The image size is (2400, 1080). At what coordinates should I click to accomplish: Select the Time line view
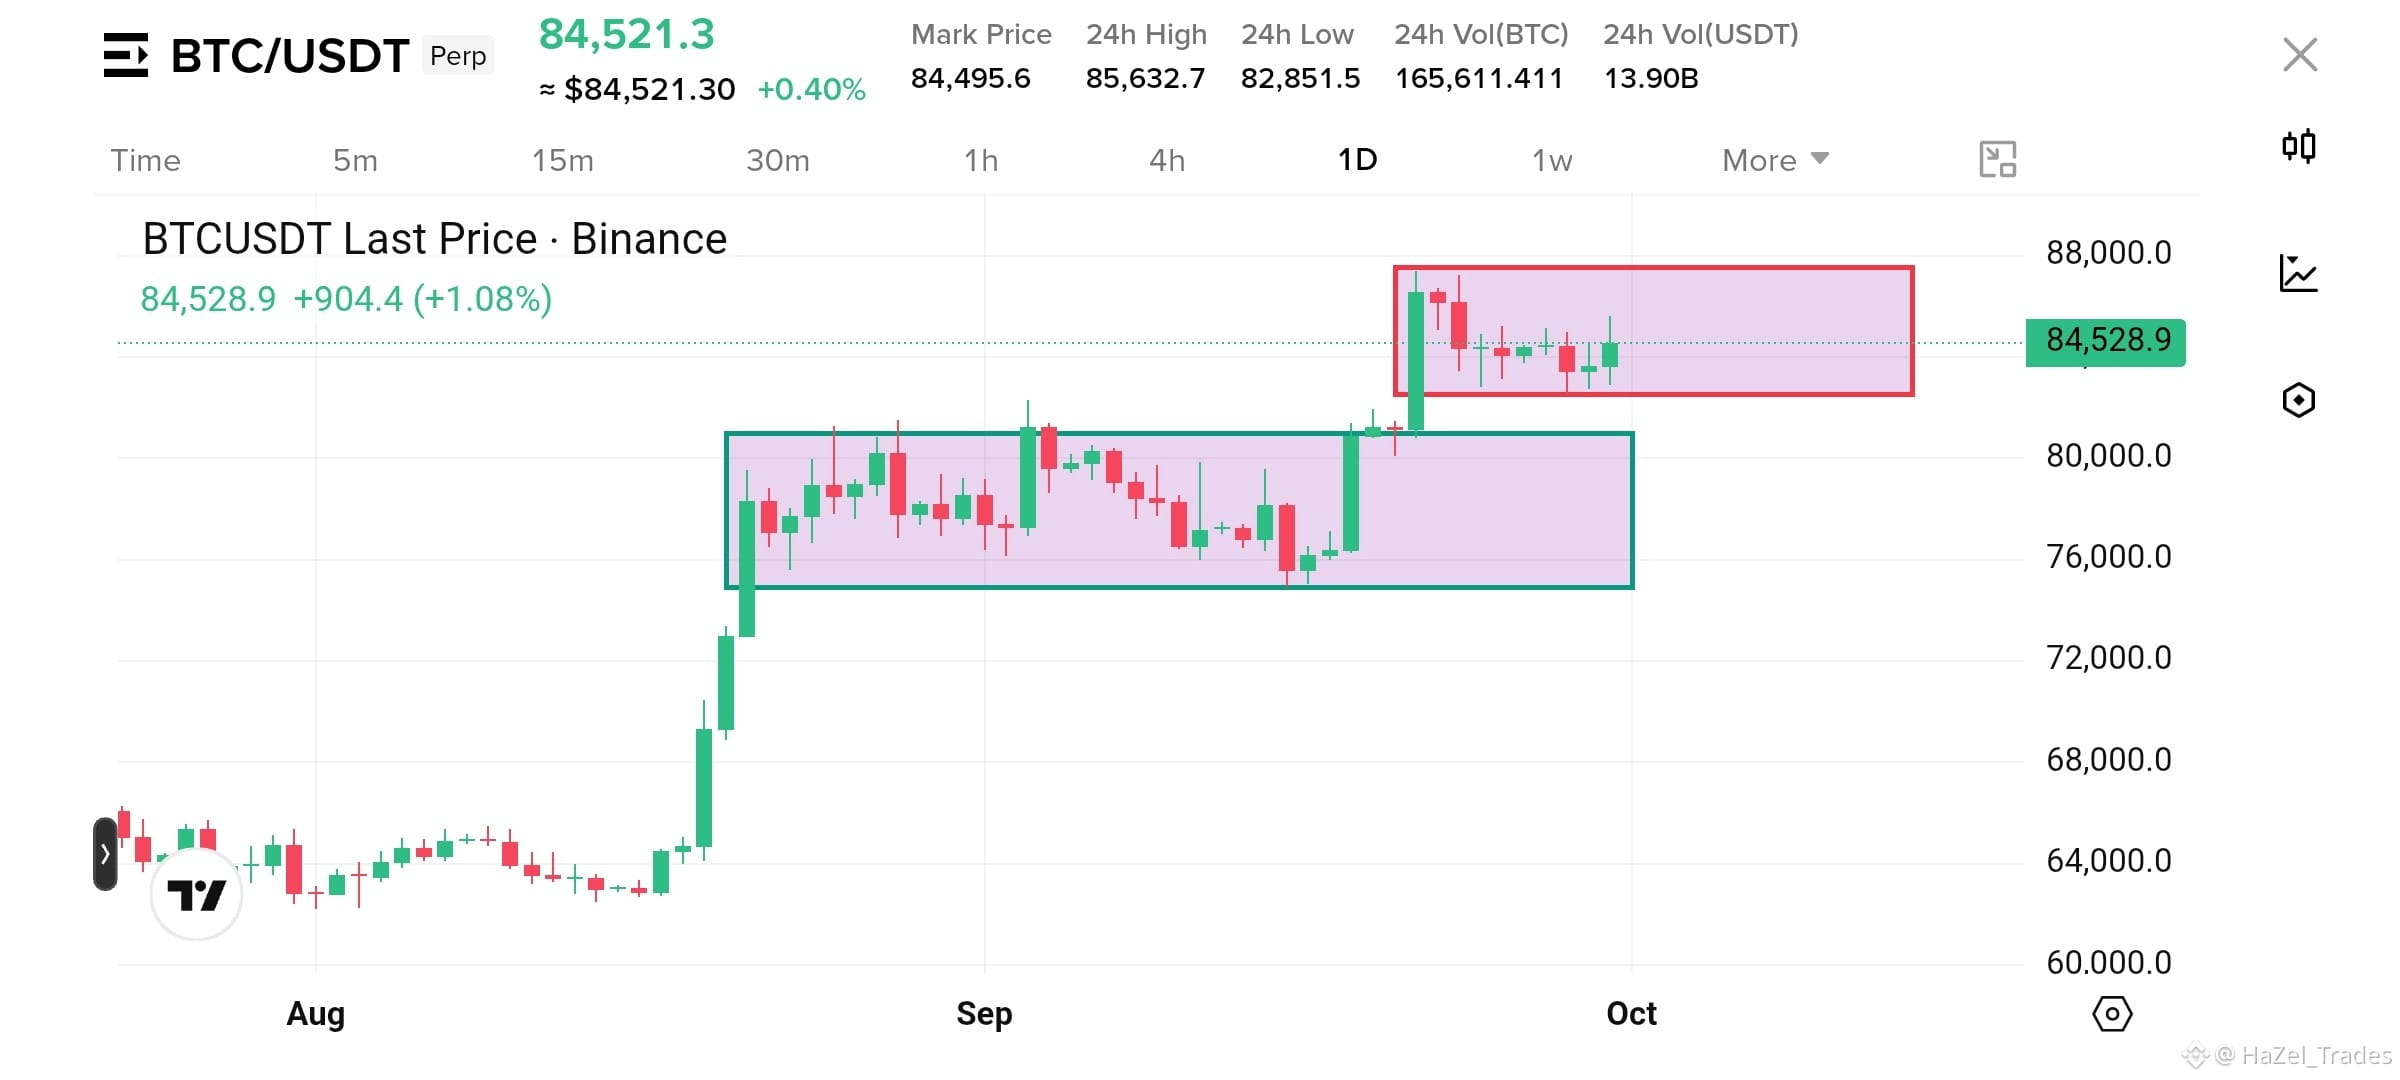(x=146, y=160)
